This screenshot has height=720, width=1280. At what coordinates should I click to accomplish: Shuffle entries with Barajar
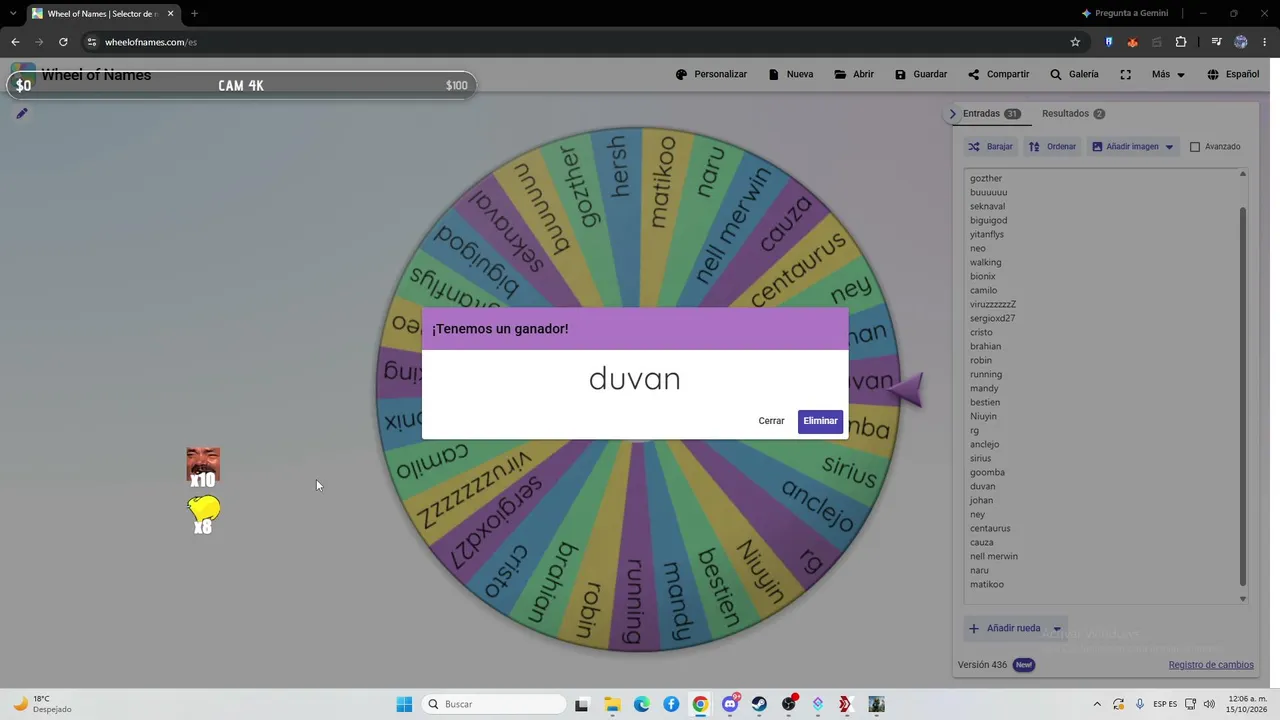click(x=990, y=147)
